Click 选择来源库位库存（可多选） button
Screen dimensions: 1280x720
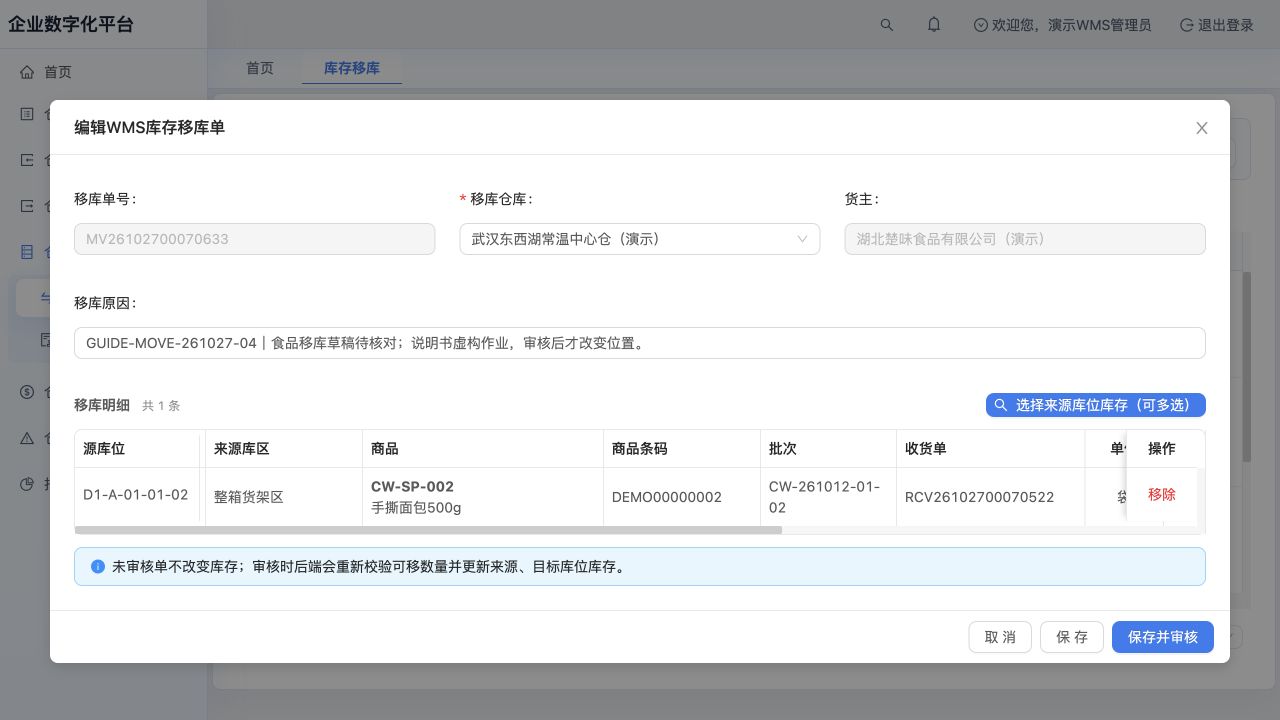pyautogui.click(x=1096, y=405)
